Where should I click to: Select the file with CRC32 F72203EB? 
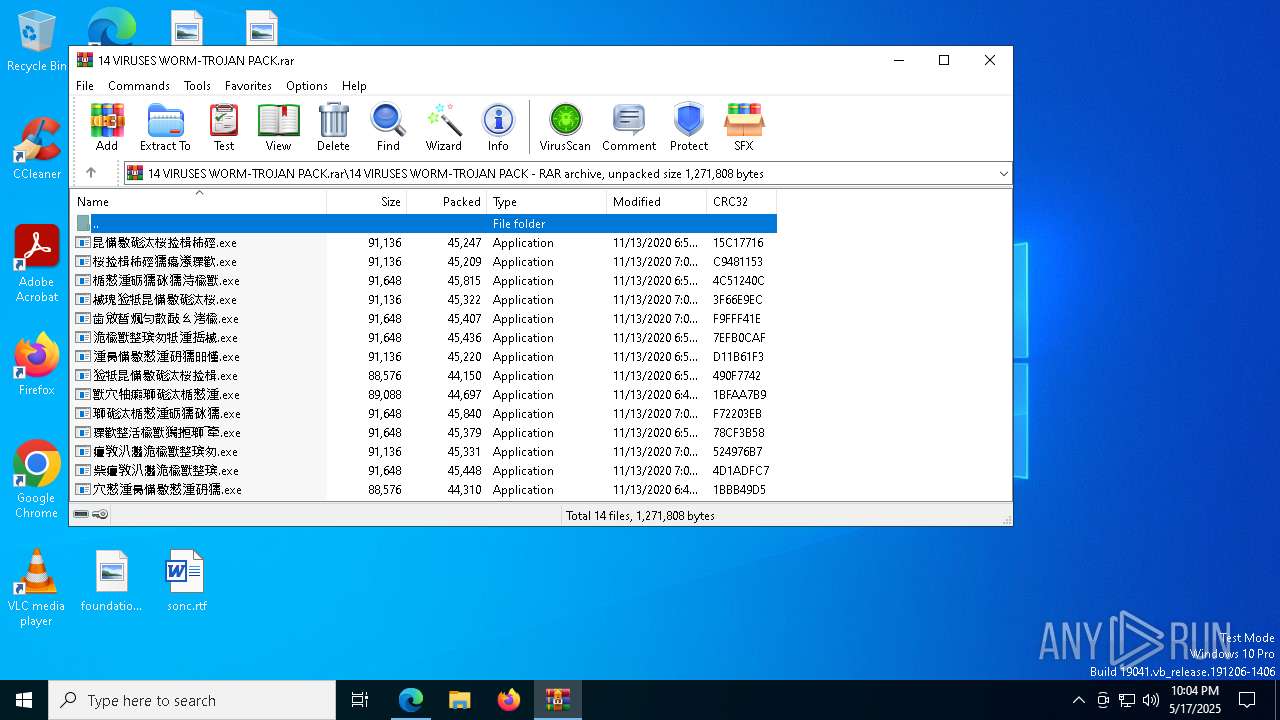pos(424,414)
